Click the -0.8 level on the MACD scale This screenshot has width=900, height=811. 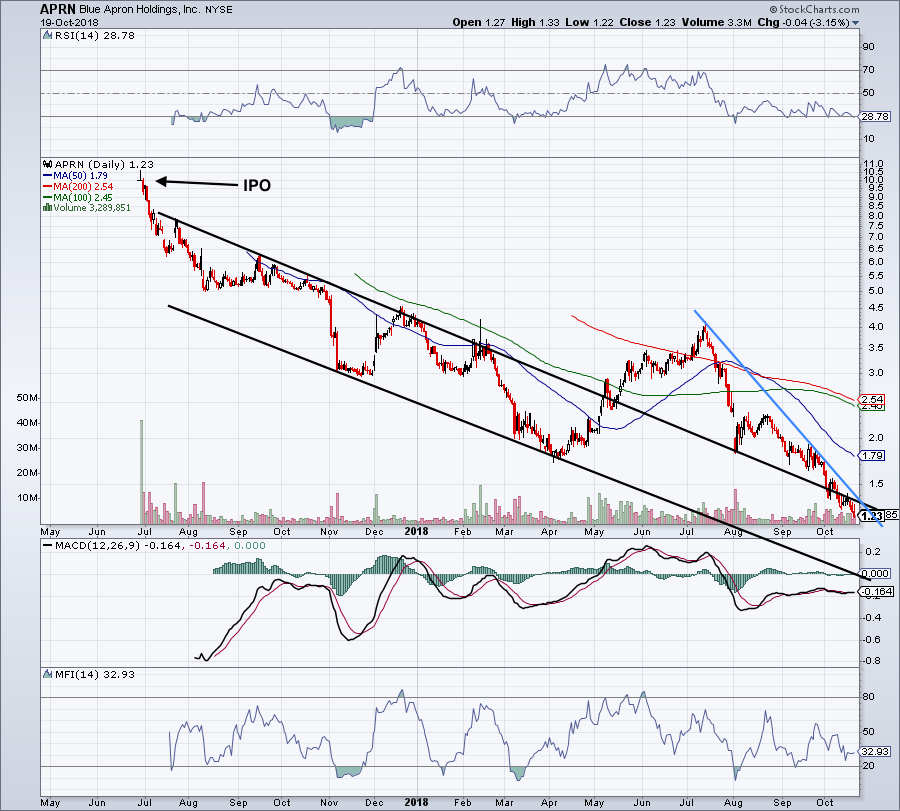point(872,661)
